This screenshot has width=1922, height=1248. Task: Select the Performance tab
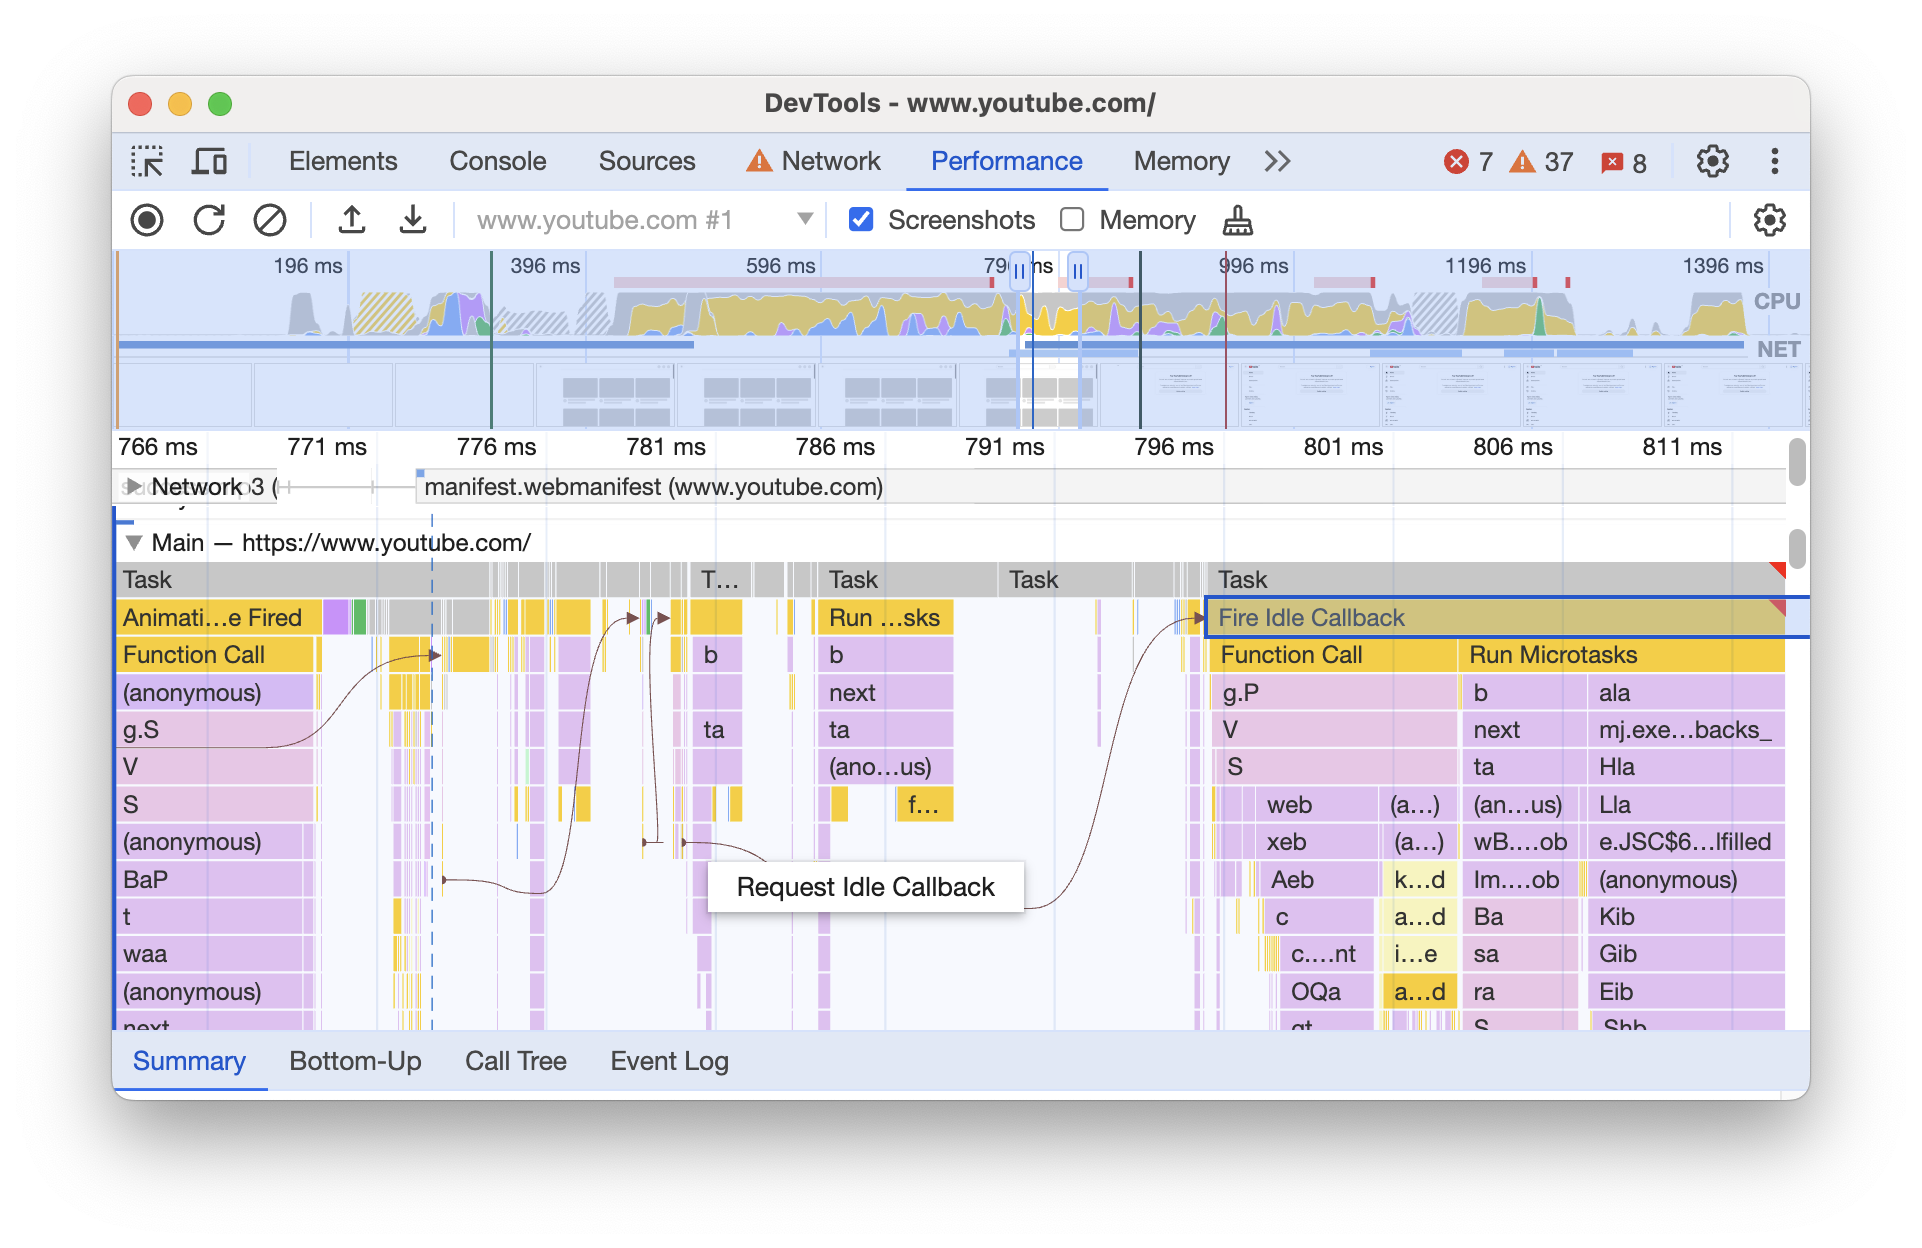coord(1004,158)
